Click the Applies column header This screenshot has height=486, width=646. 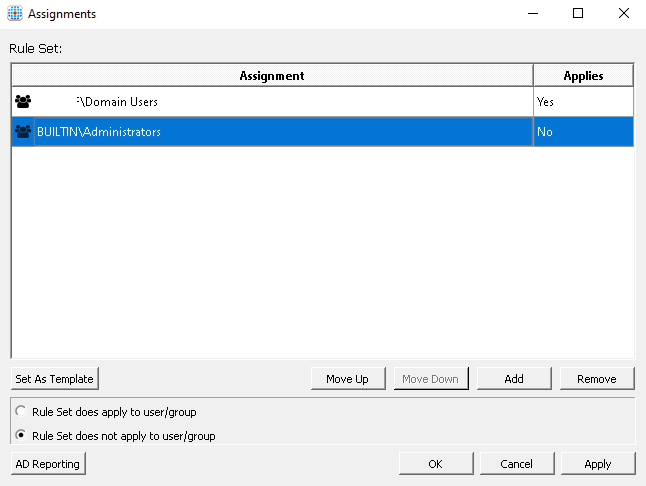click(x=583, y=76)
